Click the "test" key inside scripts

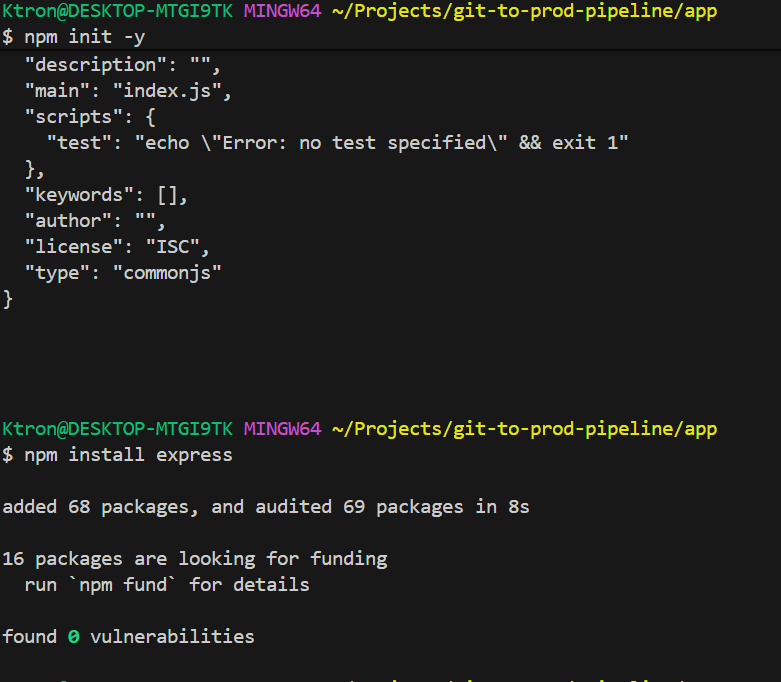click(x=79, y=143)
